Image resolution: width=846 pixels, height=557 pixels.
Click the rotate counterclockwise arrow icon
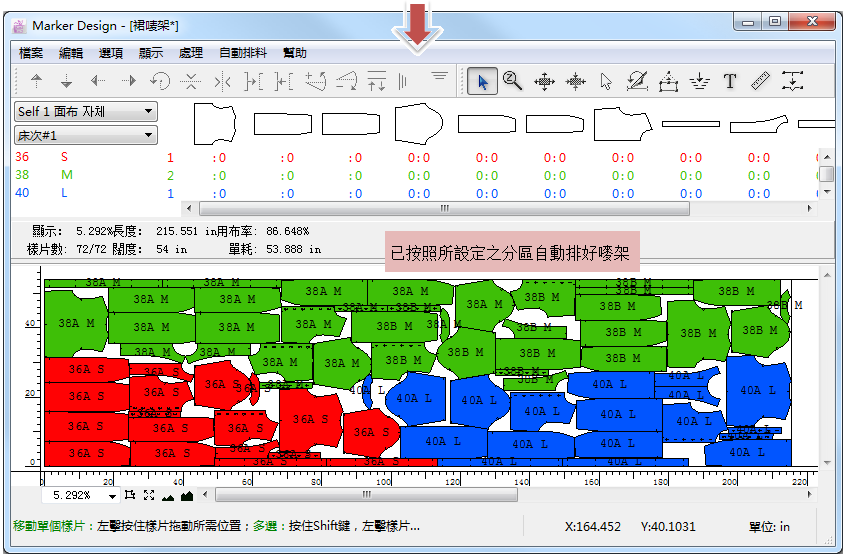click(160, 82)
